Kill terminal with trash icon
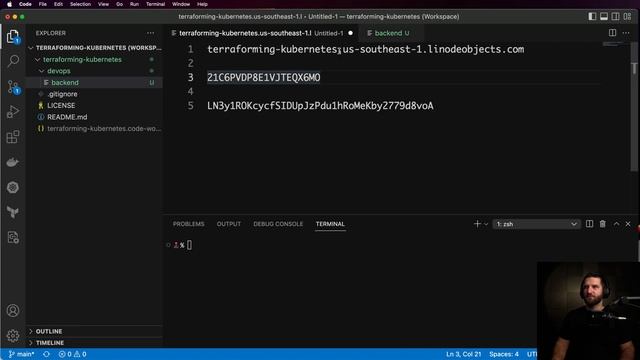This screenshot has height=360, width=640. pyautogui.click(x=602, y=224)
